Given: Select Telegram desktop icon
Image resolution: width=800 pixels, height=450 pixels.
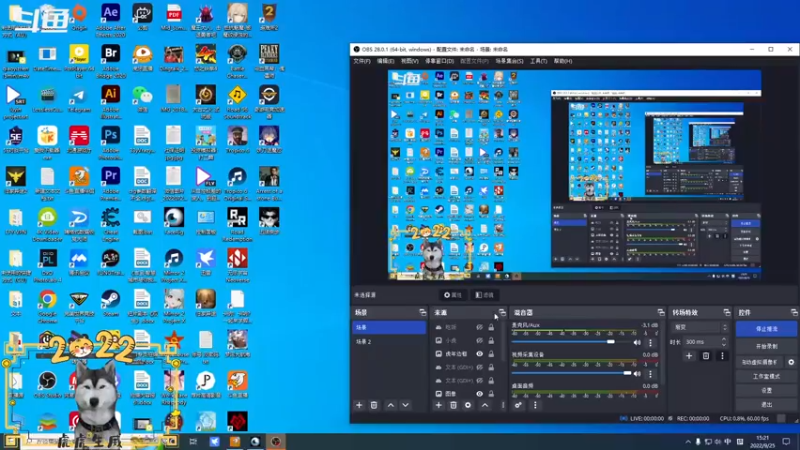Looking at the screenshot, I should (x=79, y=99).
